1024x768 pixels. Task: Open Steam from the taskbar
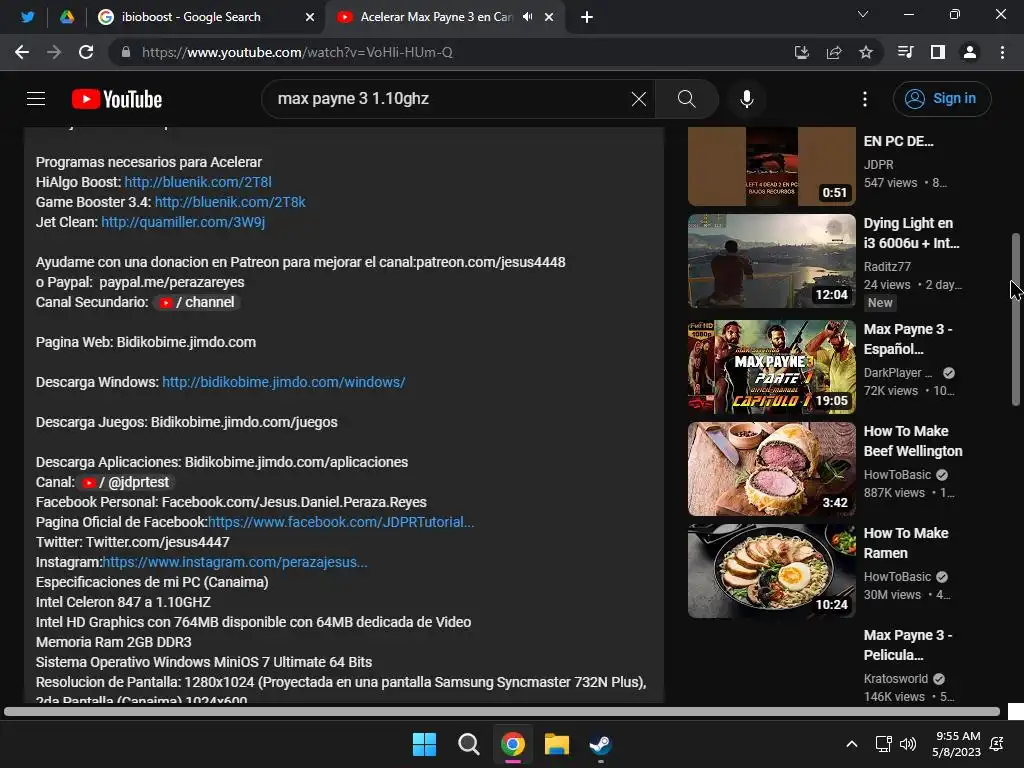(600, 744)
